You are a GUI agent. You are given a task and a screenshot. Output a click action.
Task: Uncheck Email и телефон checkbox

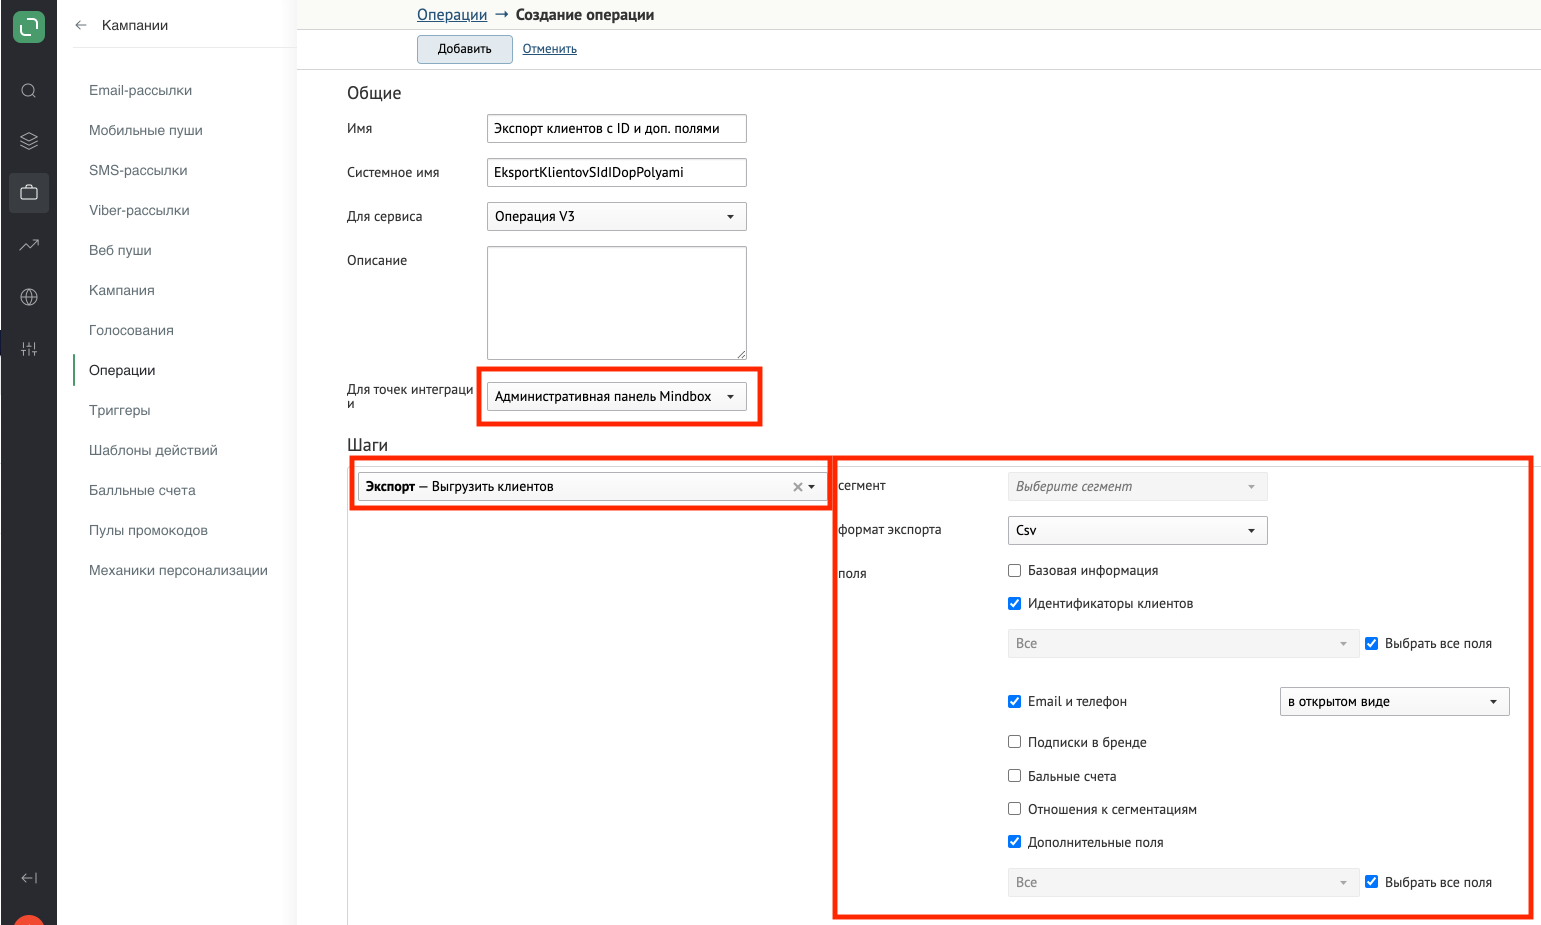point(1014,702)
